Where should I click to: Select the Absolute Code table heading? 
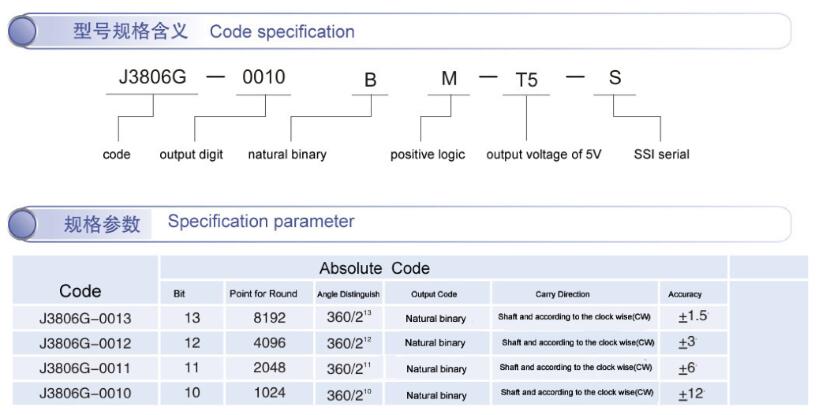click(374, 268)
